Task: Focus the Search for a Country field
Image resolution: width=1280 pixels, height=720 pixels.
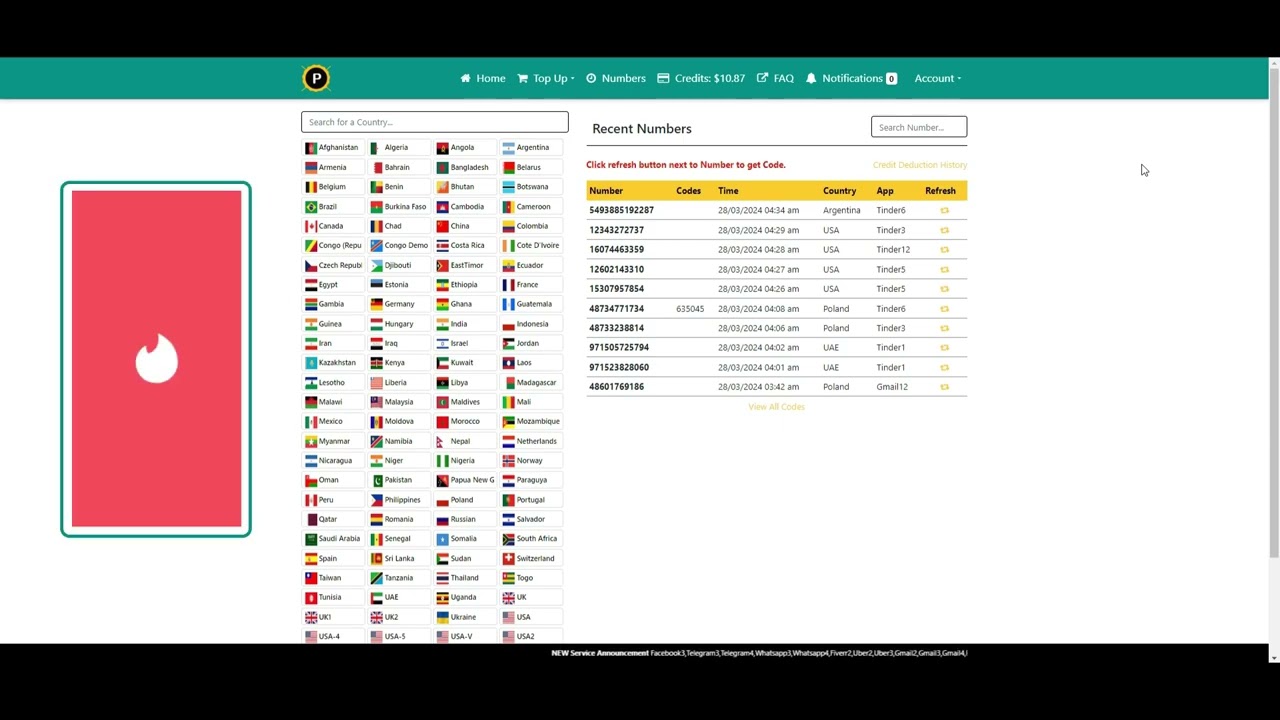Action: click(435, 122)
